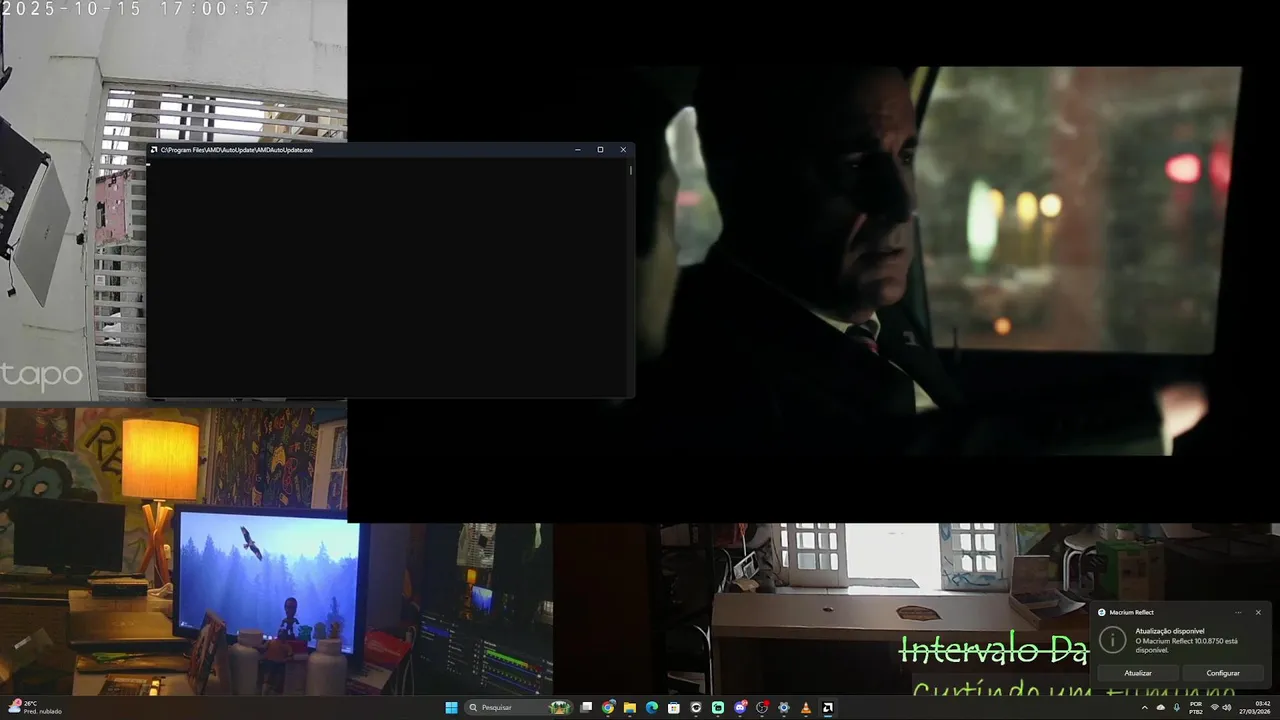Image resolution: width=1280 pixels, height=720 pixels.
Task: Open Task View from taskbar
Action: click(586, 708)
